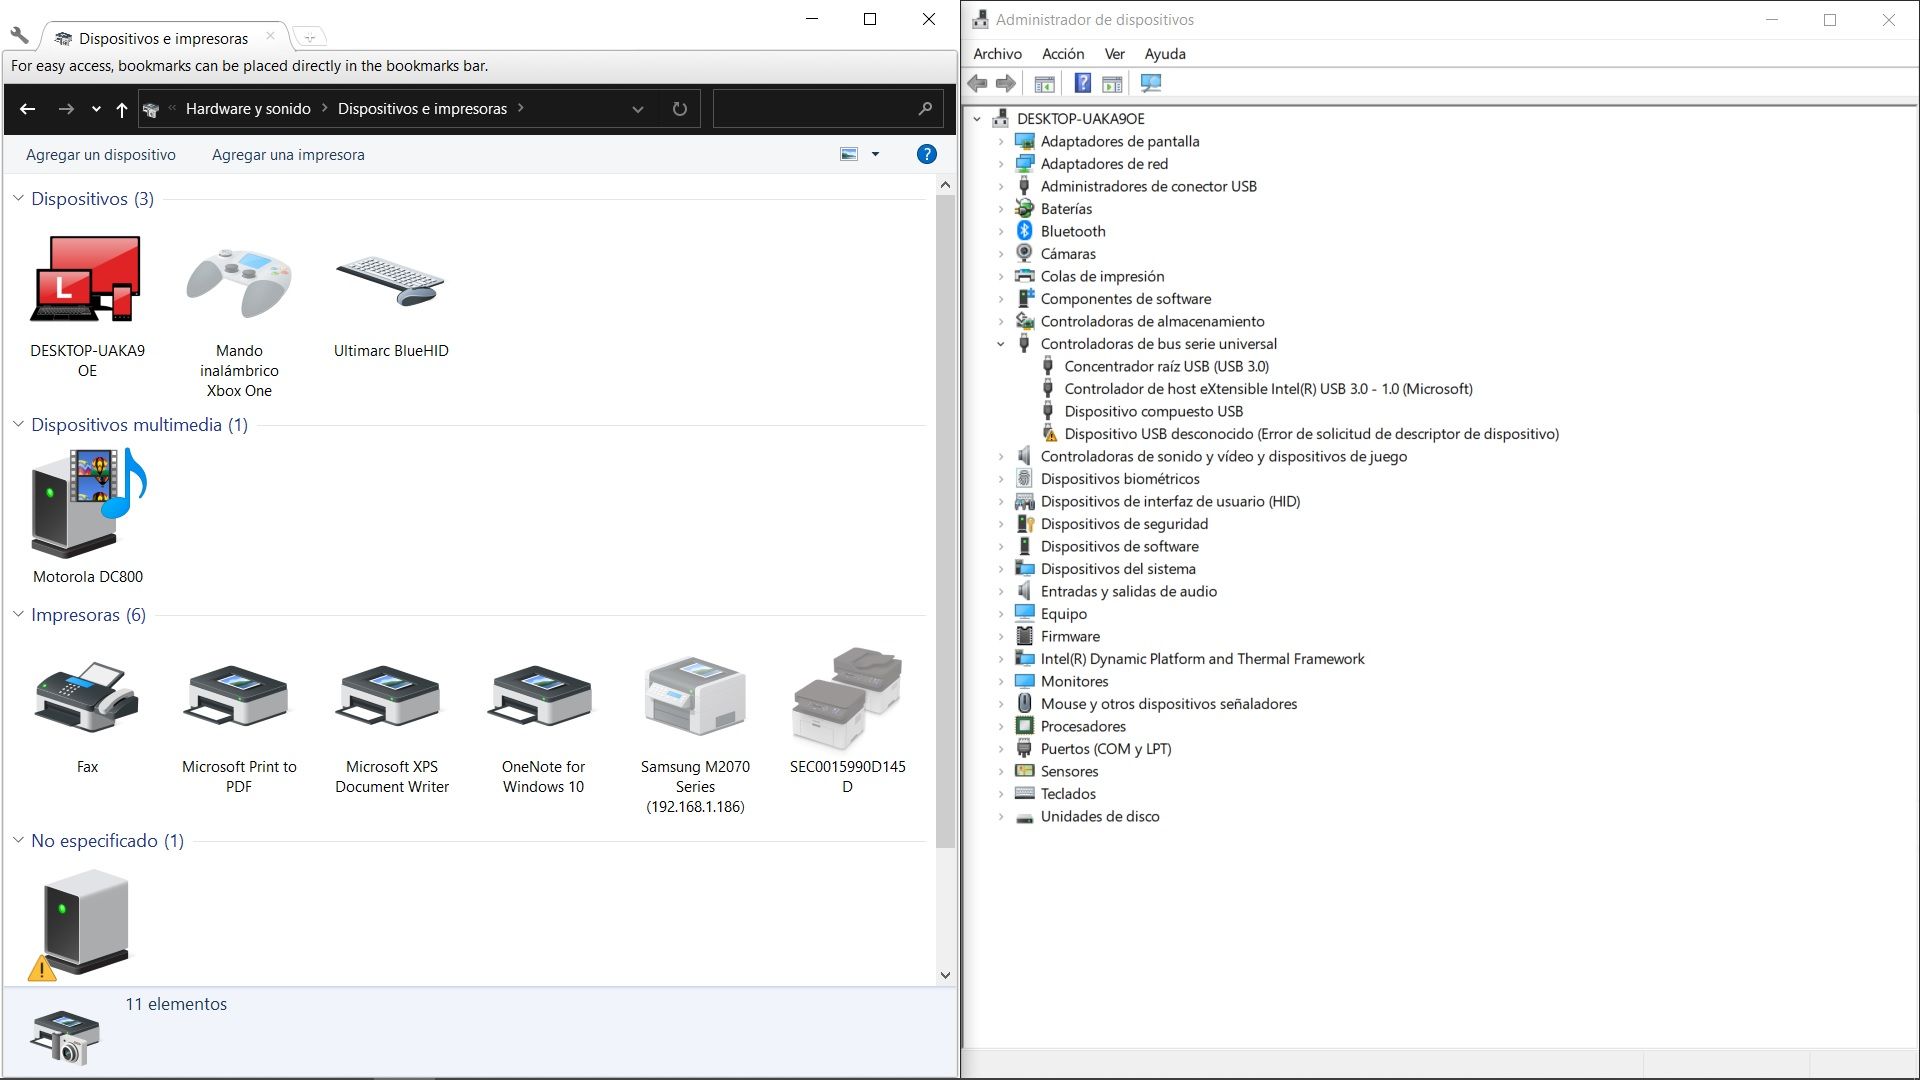Select Controlador de host eXtensible Intel USB

pos(1268,389)
